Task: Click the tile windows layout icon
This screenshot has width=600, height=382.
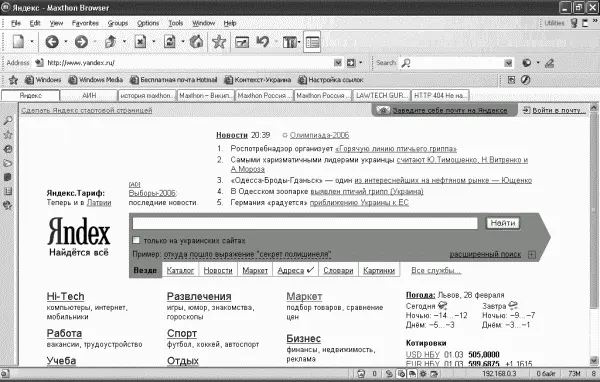Action: pyautogui.click(x=289, y=42)
